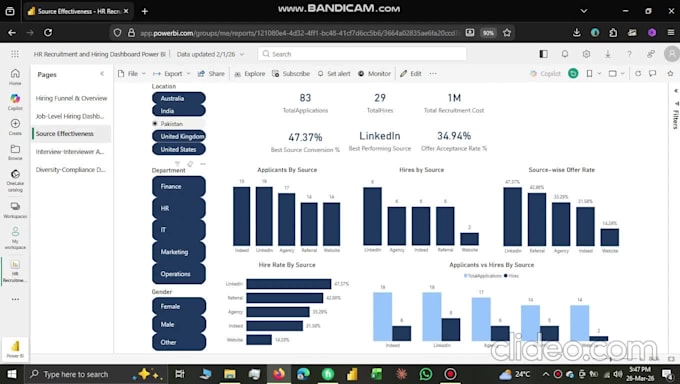Click the sidebar more options ellipsis

point(15,299)
